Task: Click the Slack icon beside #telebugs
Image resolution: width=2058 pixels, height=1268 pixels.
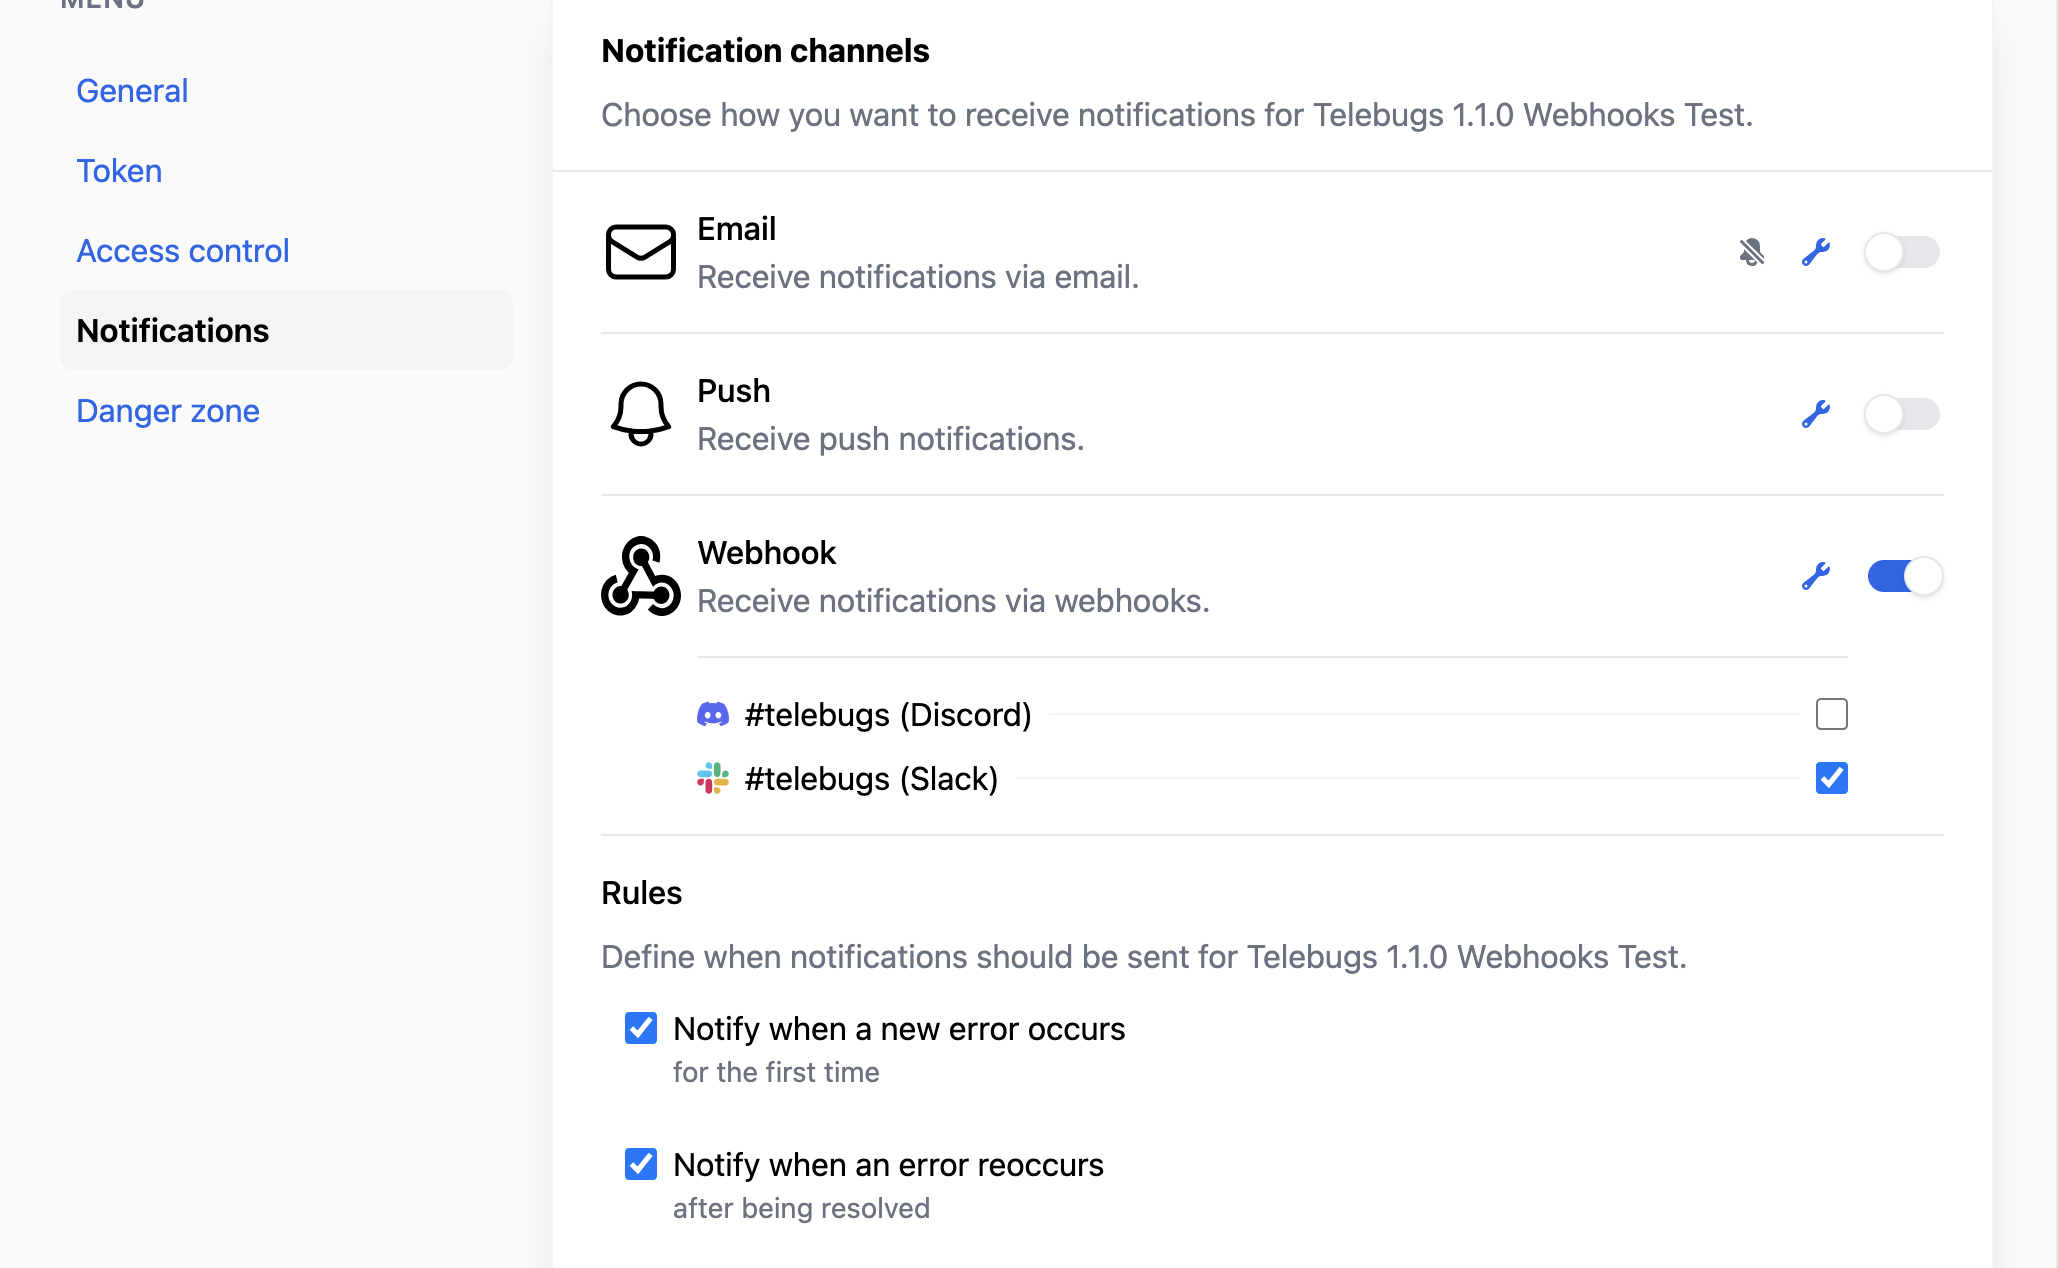Action: point(714,778)
